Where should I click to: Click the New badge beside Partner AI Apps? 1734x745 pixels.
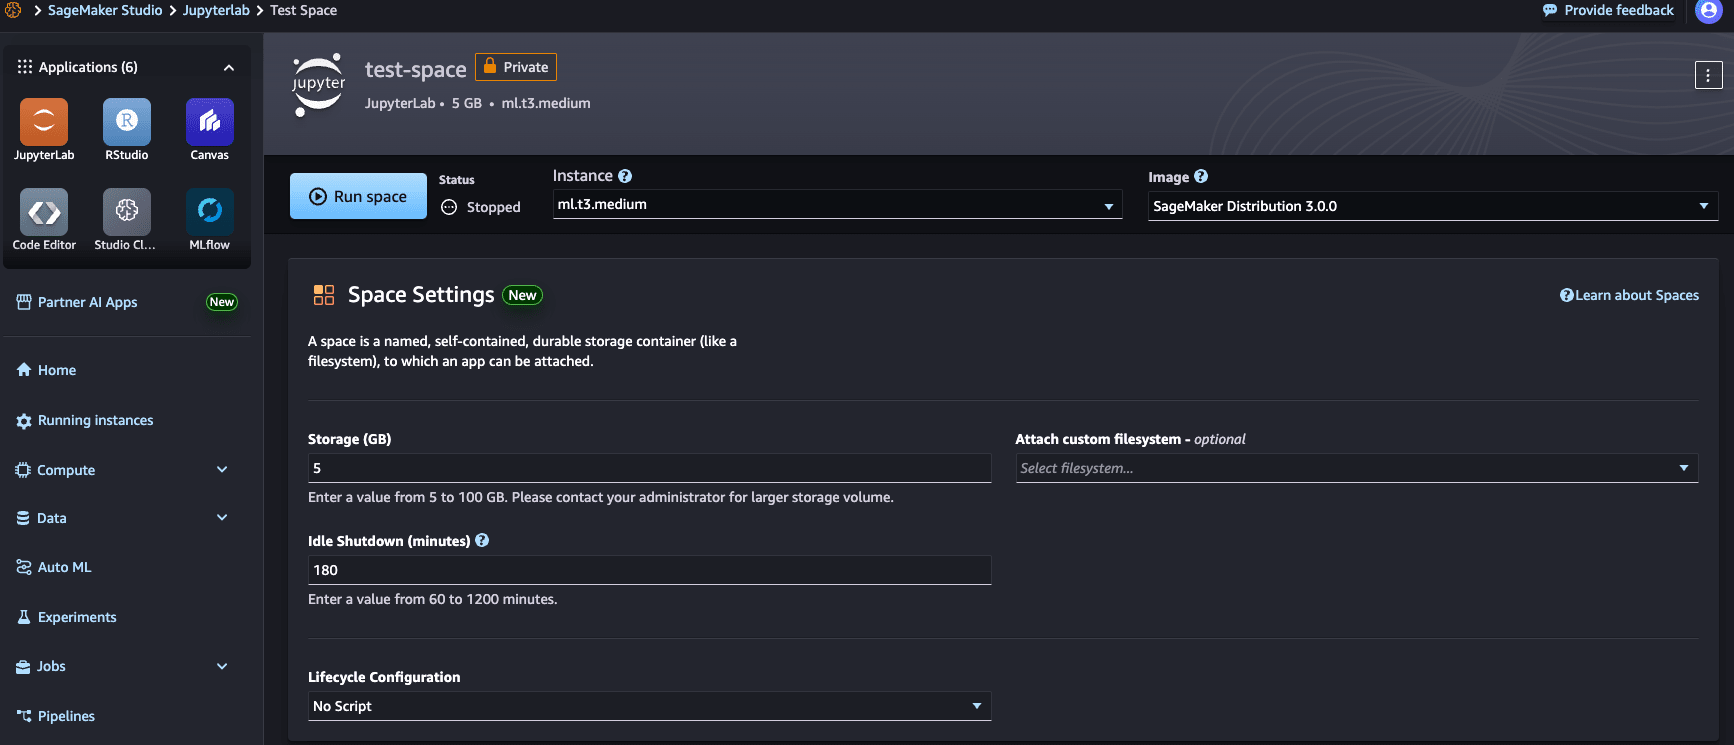(x=222, y=302)
